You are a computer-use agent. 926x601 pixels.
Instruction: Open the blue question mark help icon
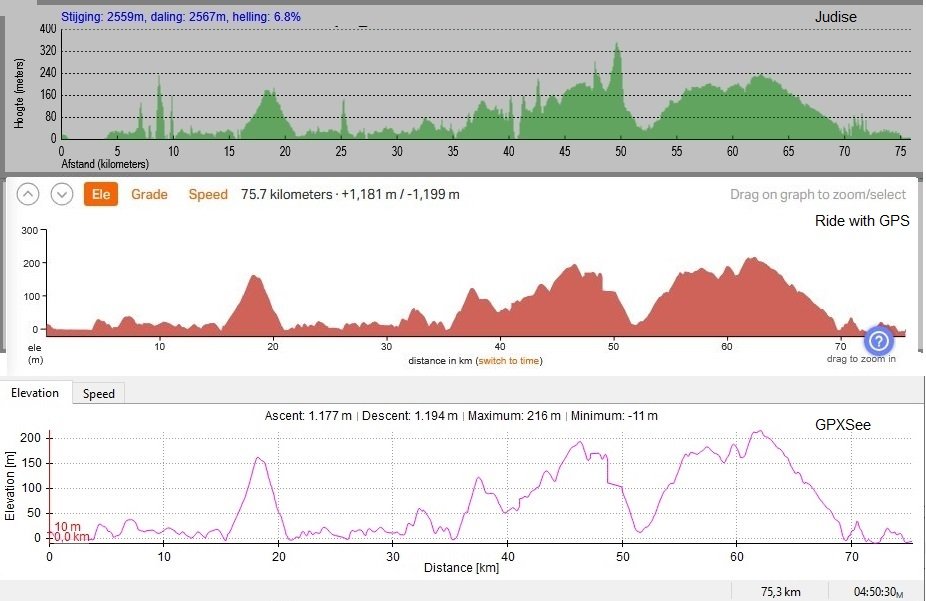click(879, 340)
